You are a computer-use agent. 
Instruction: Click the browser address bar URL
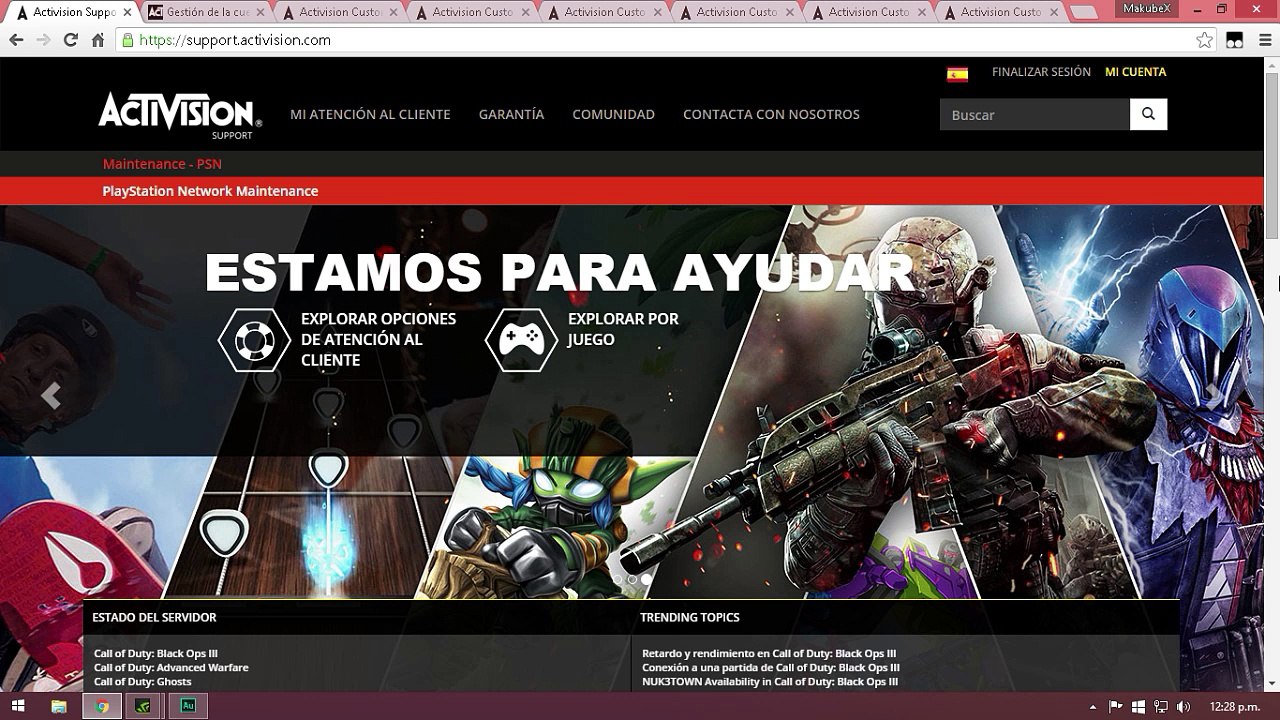tap(235, 40)
